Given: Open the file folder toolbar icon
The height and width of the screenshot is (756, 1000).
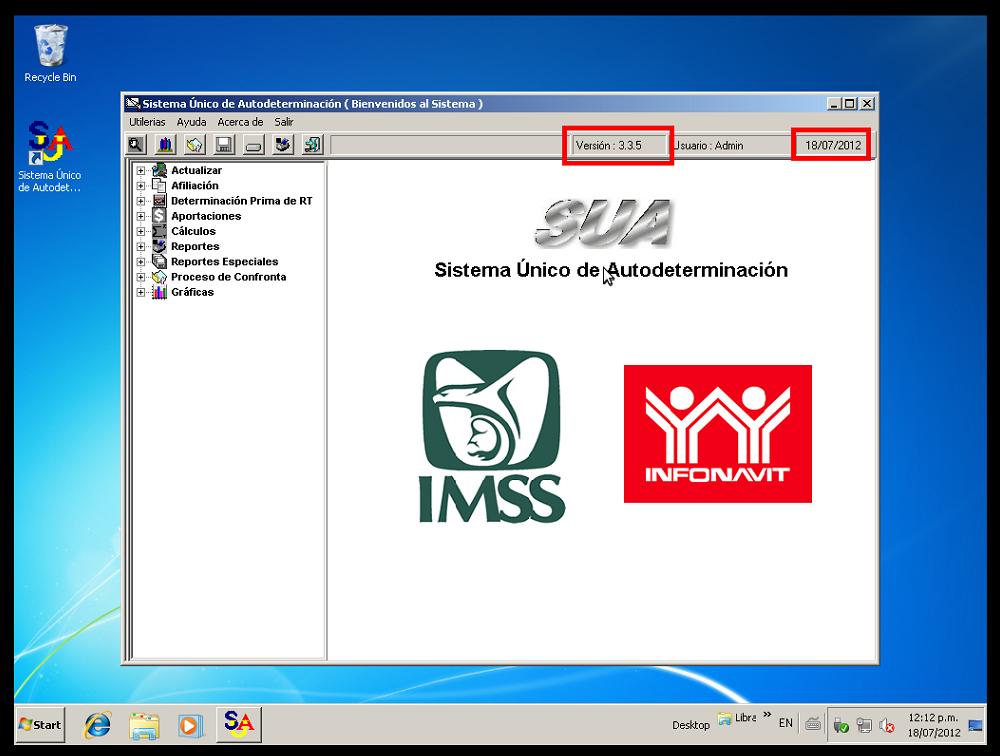Looking at the screenshot, I should coord(192,144).
